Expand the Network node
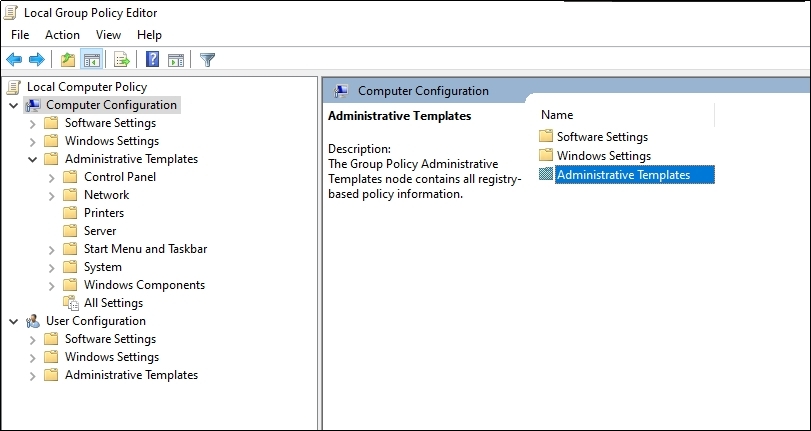Screen dimensions: 811x431 click(52, 196)
